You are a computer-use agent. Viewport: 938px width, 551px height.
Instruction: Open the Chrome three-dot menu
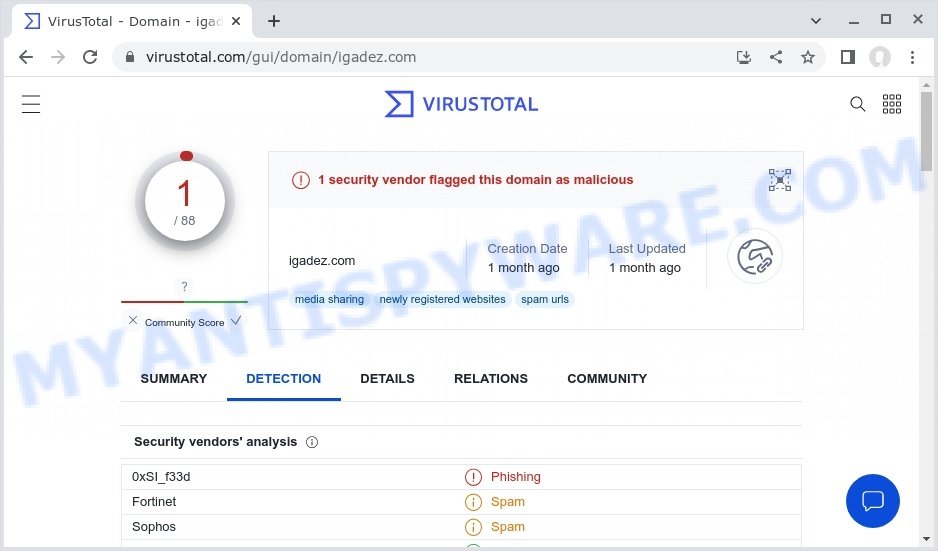[912, 57]
